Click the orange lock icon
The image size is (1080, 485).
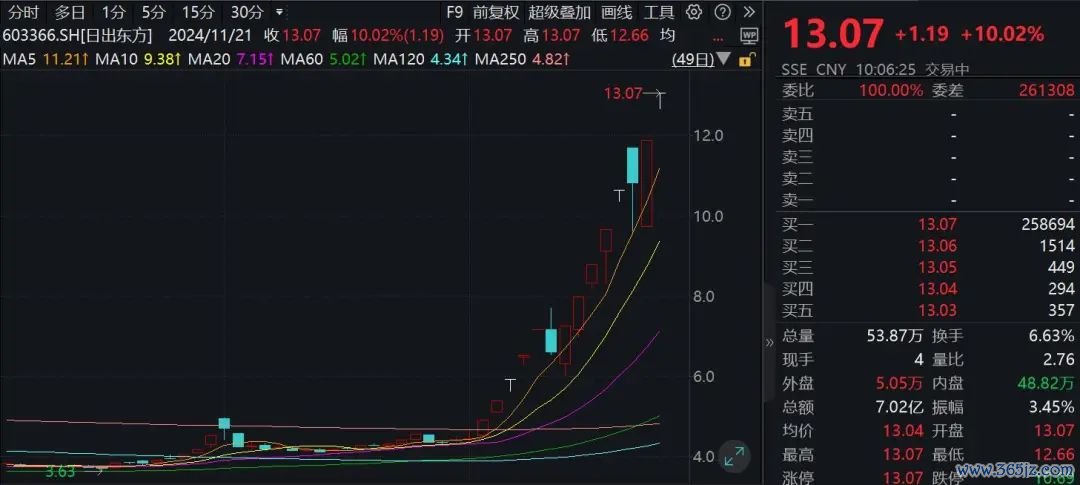pos(748,59)
